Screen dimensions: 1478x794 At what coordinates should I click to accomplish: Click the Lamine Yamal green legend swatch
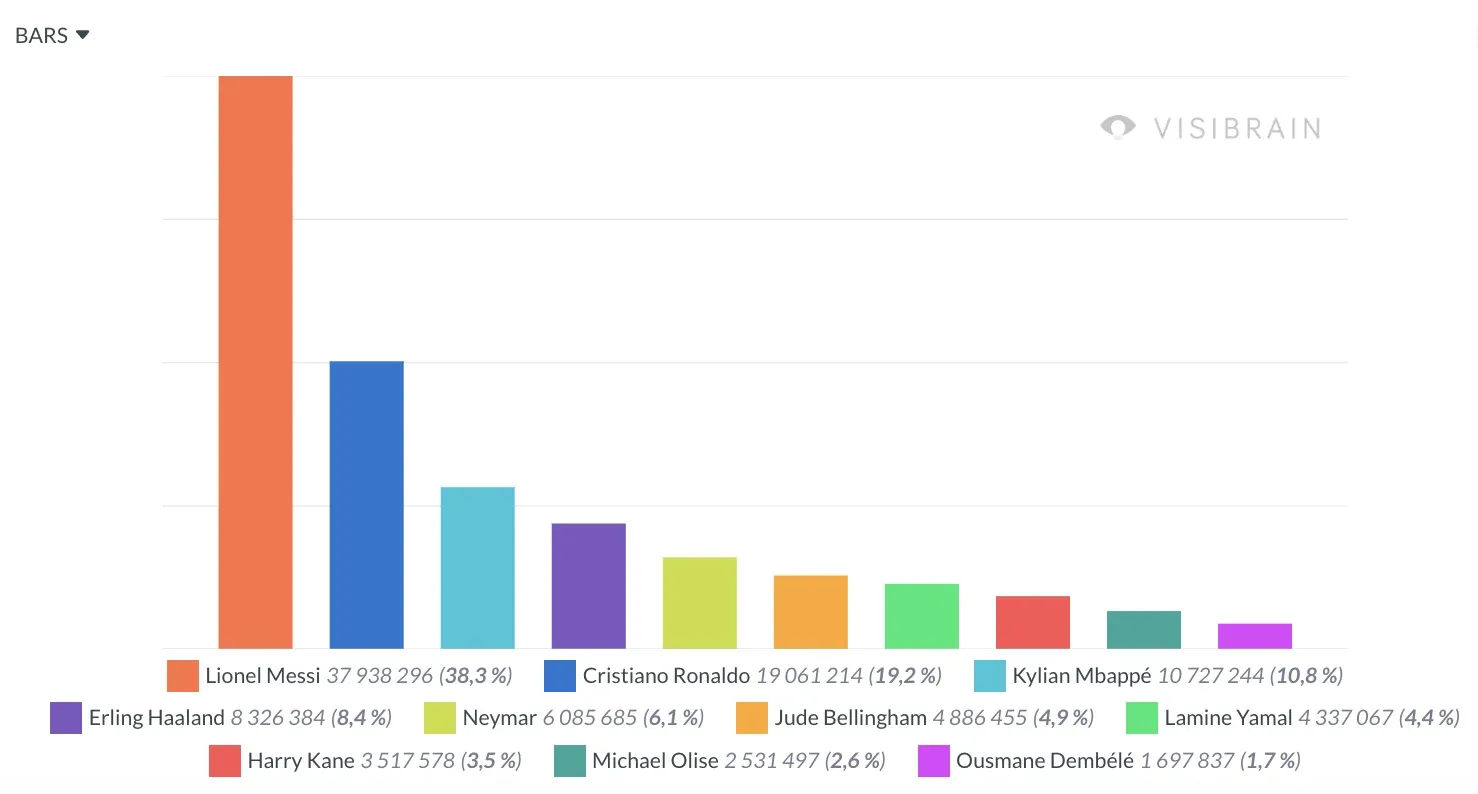(1142, 717)
